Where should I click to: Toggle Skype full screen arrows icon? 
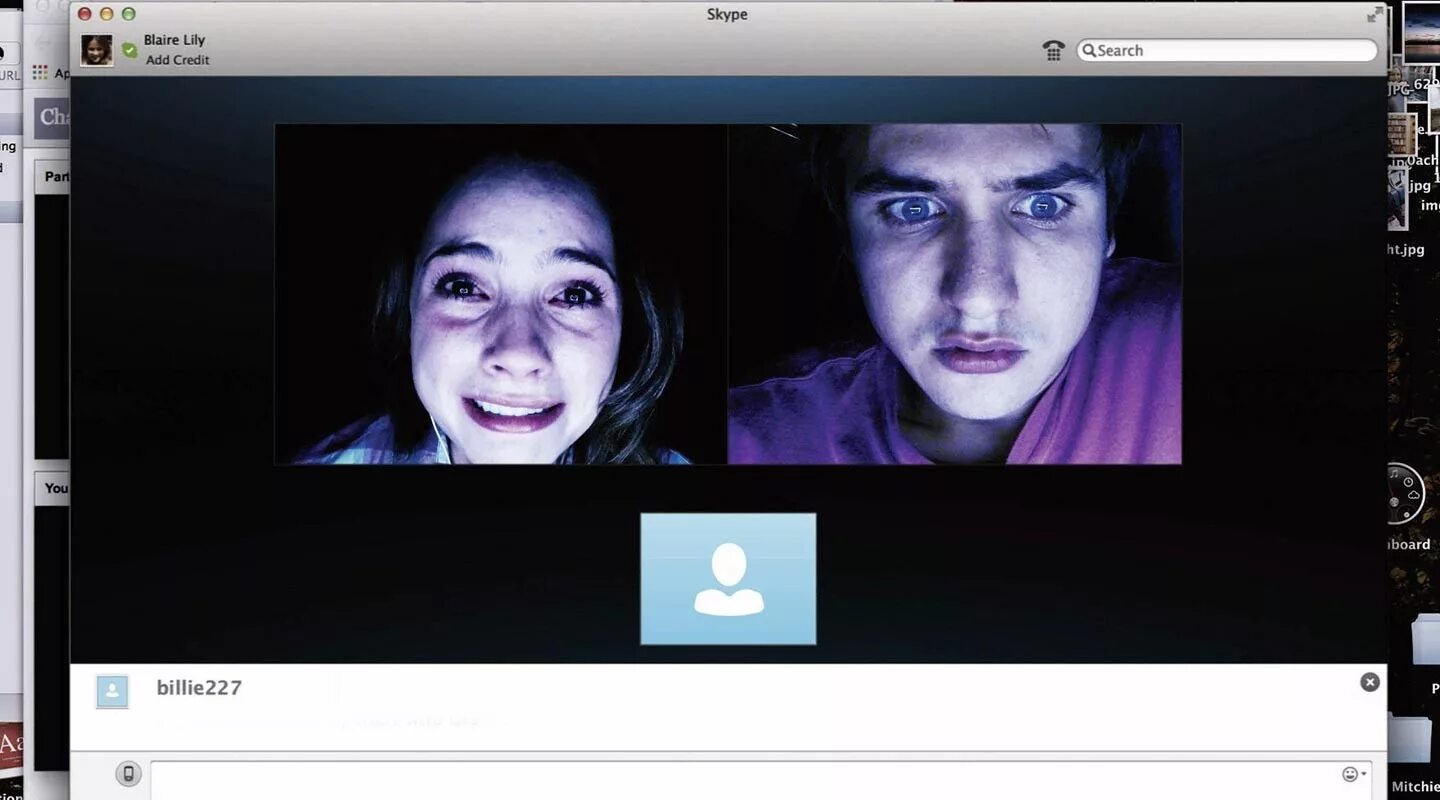click(1376, 14)
